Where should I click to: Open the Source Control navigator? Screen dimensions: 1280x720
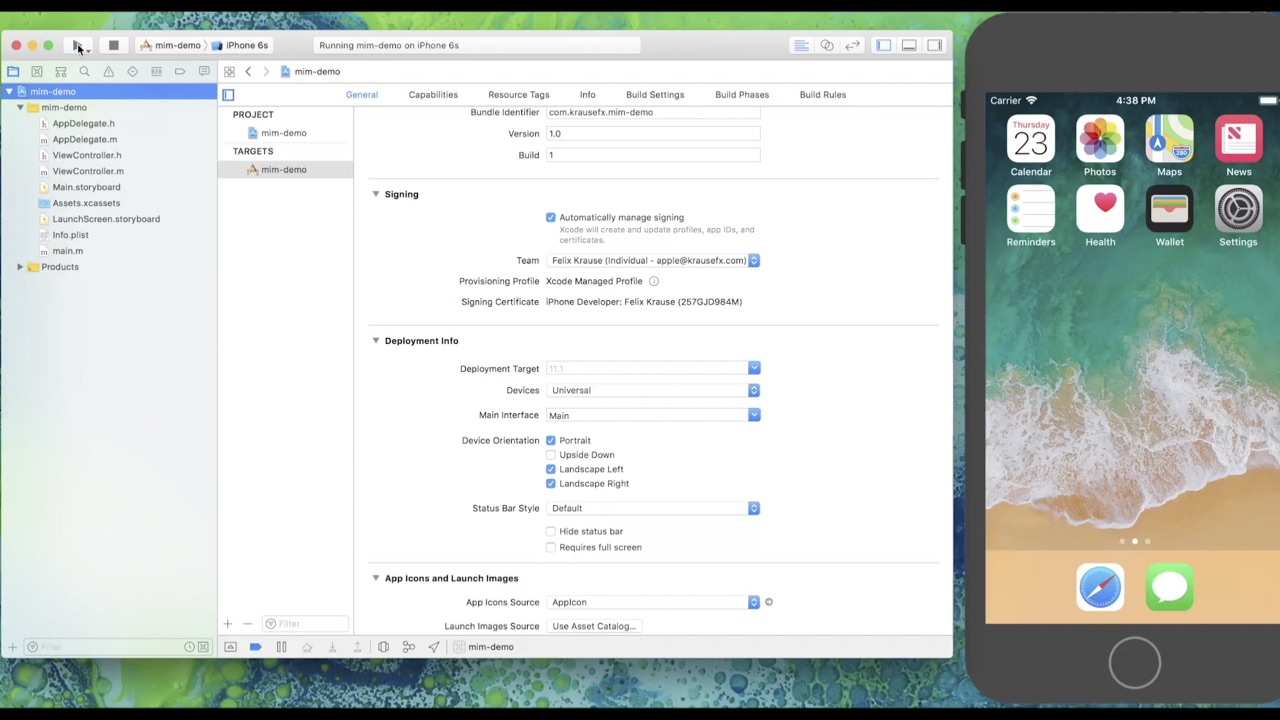[37, 72]
